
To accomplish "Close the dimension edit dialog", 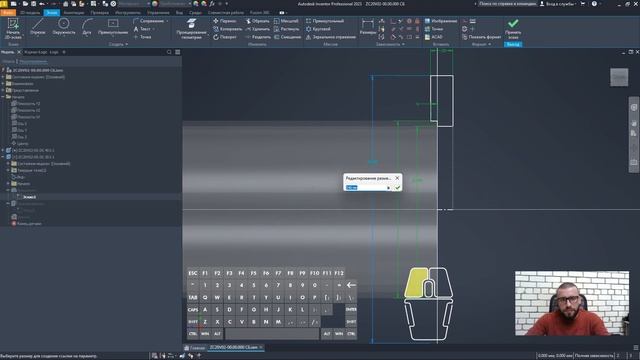I will click(397, 178).
